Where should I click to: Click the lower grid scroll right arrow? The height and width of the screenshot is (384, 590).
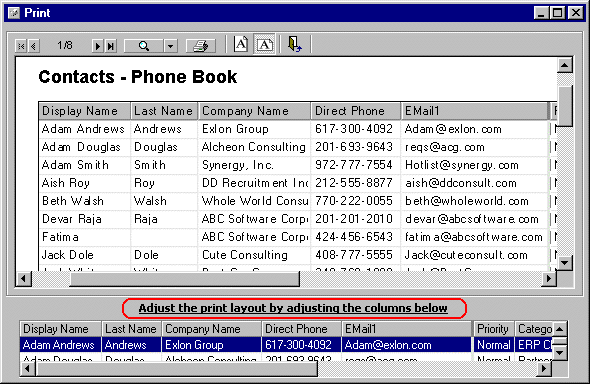(544, 369)
